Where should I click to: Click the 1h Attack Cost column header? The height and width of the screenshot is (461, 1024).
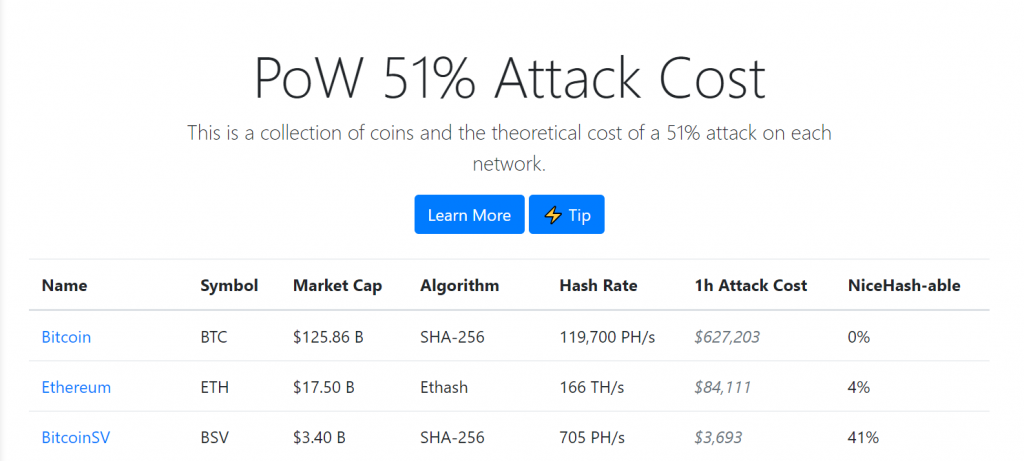(x=750, y=285)
